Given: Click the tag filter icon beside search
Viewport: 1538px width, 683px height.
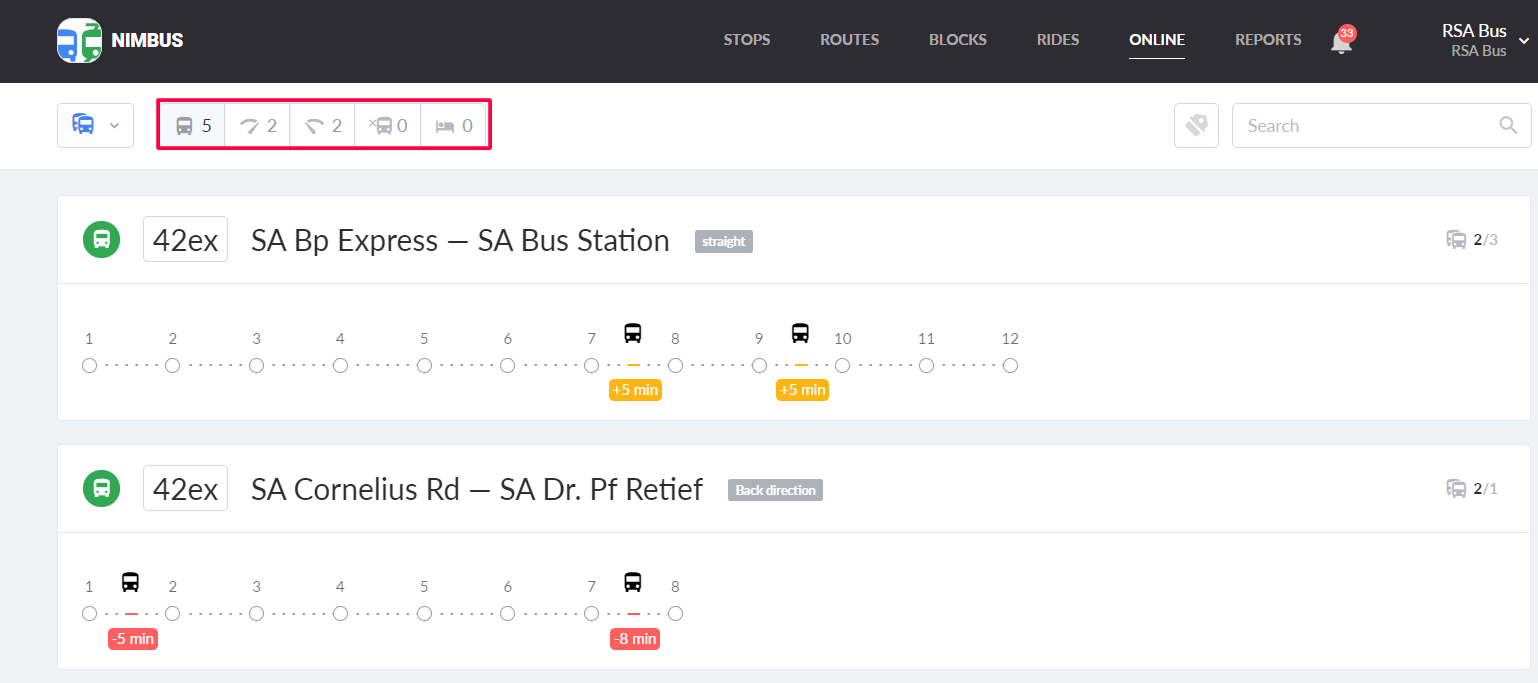Looking at the screenshot, I should (x=1196, y=125).
